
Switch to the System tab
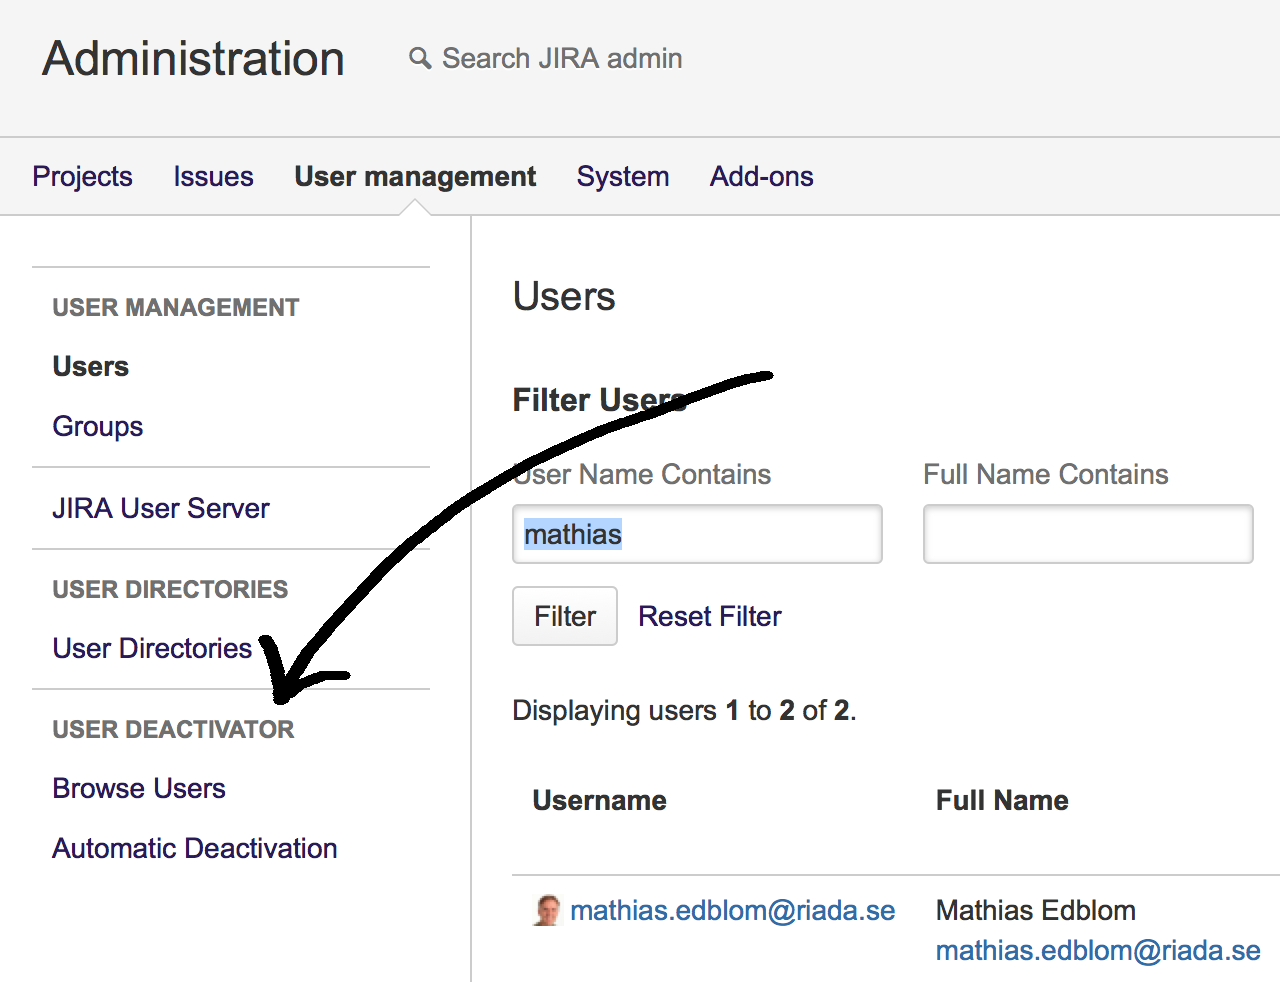623,176
